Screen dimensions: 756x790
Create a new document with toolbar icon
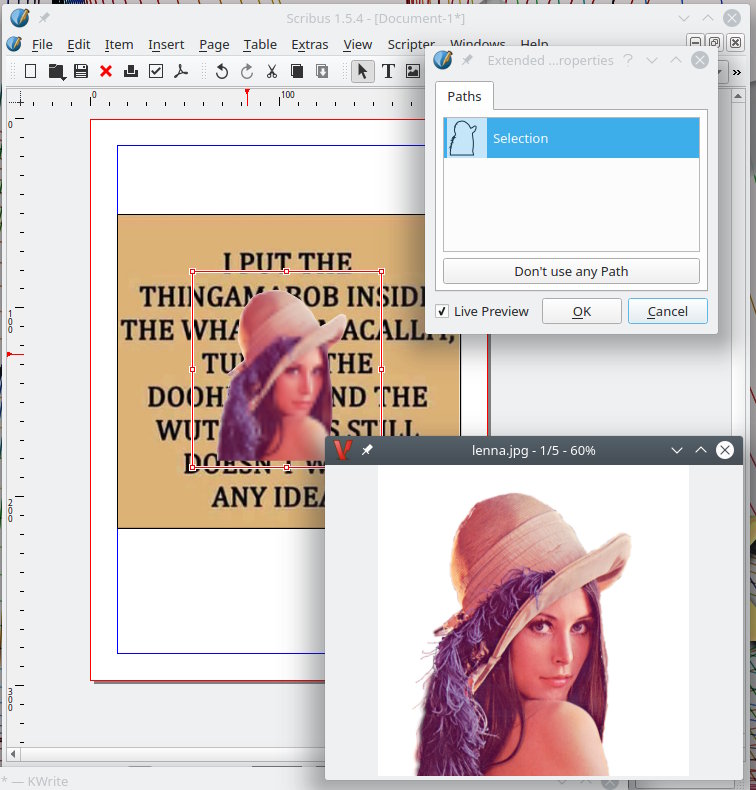tap(30, 71)
